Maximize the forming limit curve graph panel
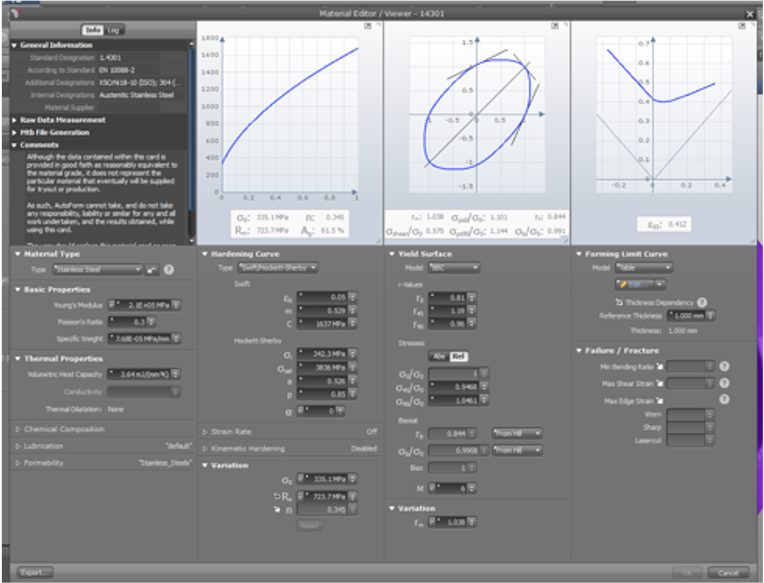This screenshot has width=764, height=583. point(742,26)
